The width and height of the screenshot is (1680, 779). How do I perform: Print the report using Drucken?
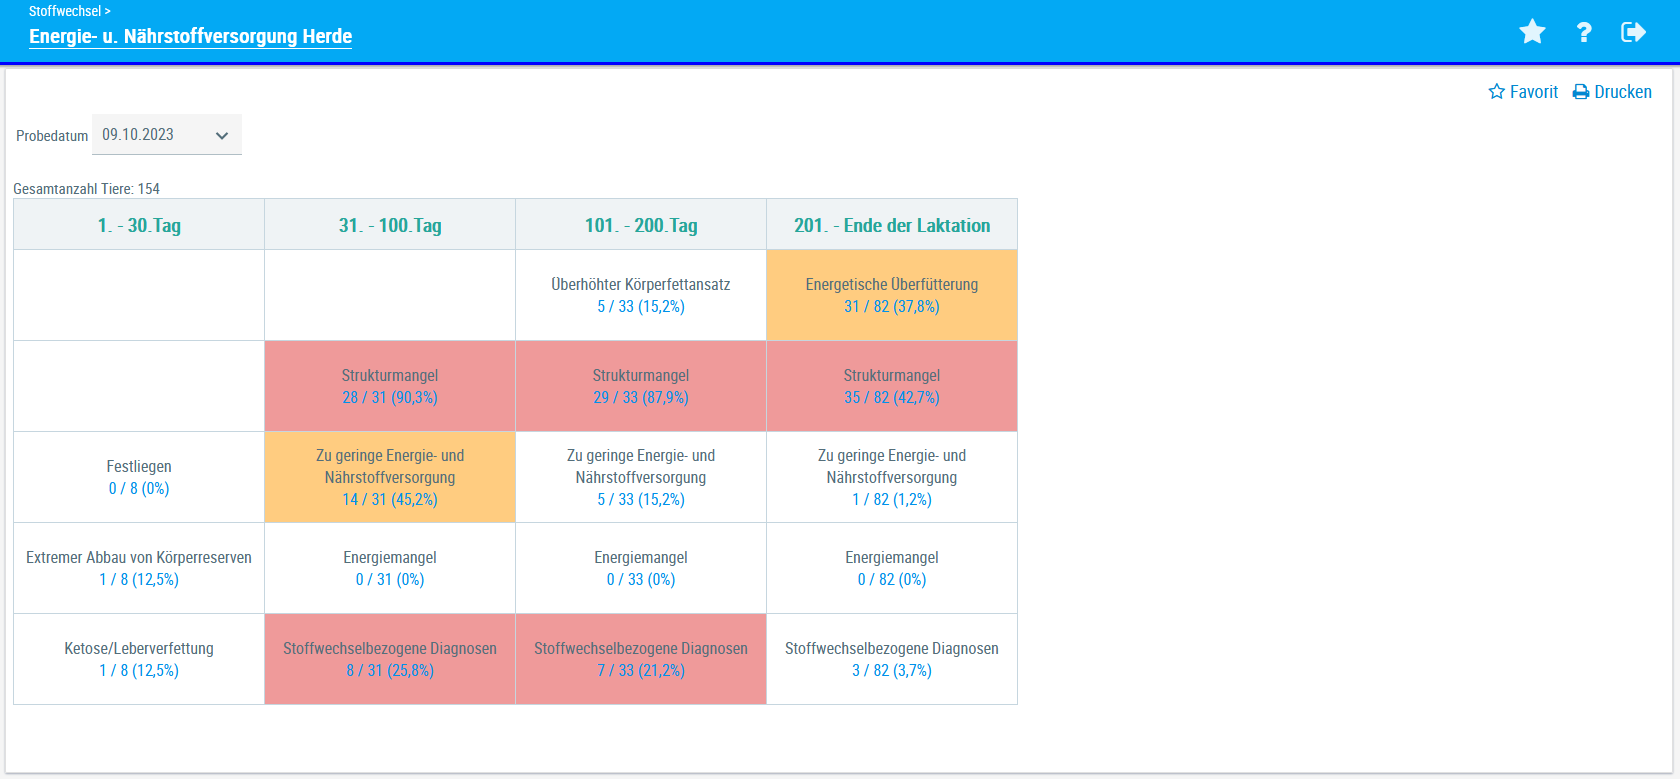click(x=1612, y=92)
